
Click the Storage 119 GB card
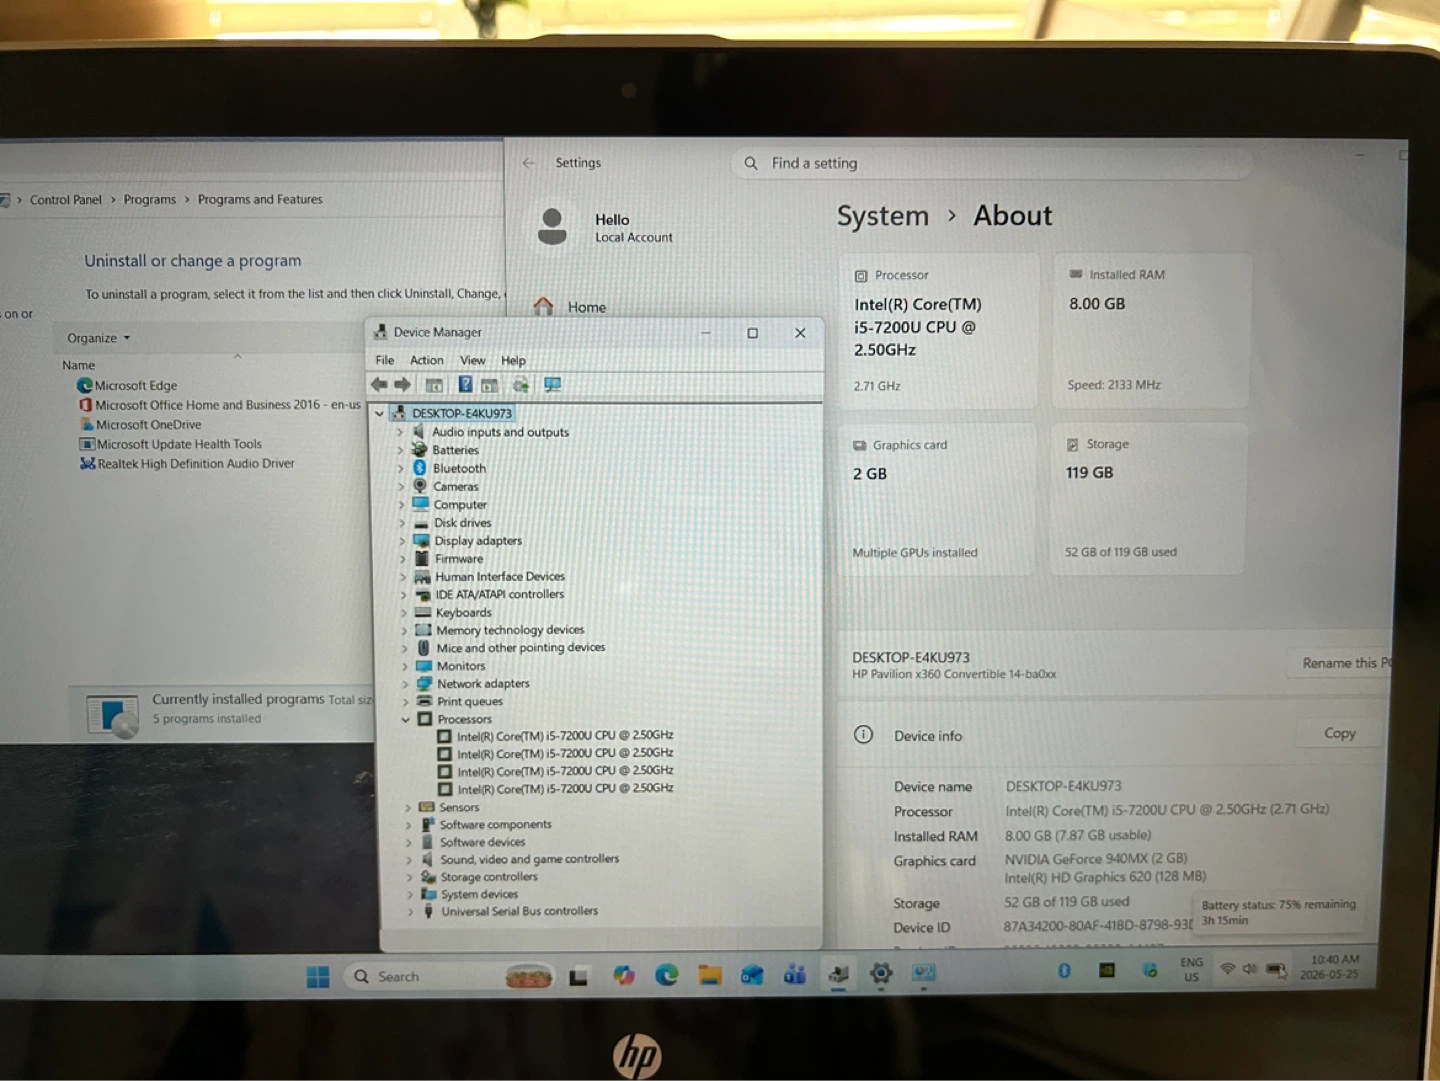pos(1149,499)
